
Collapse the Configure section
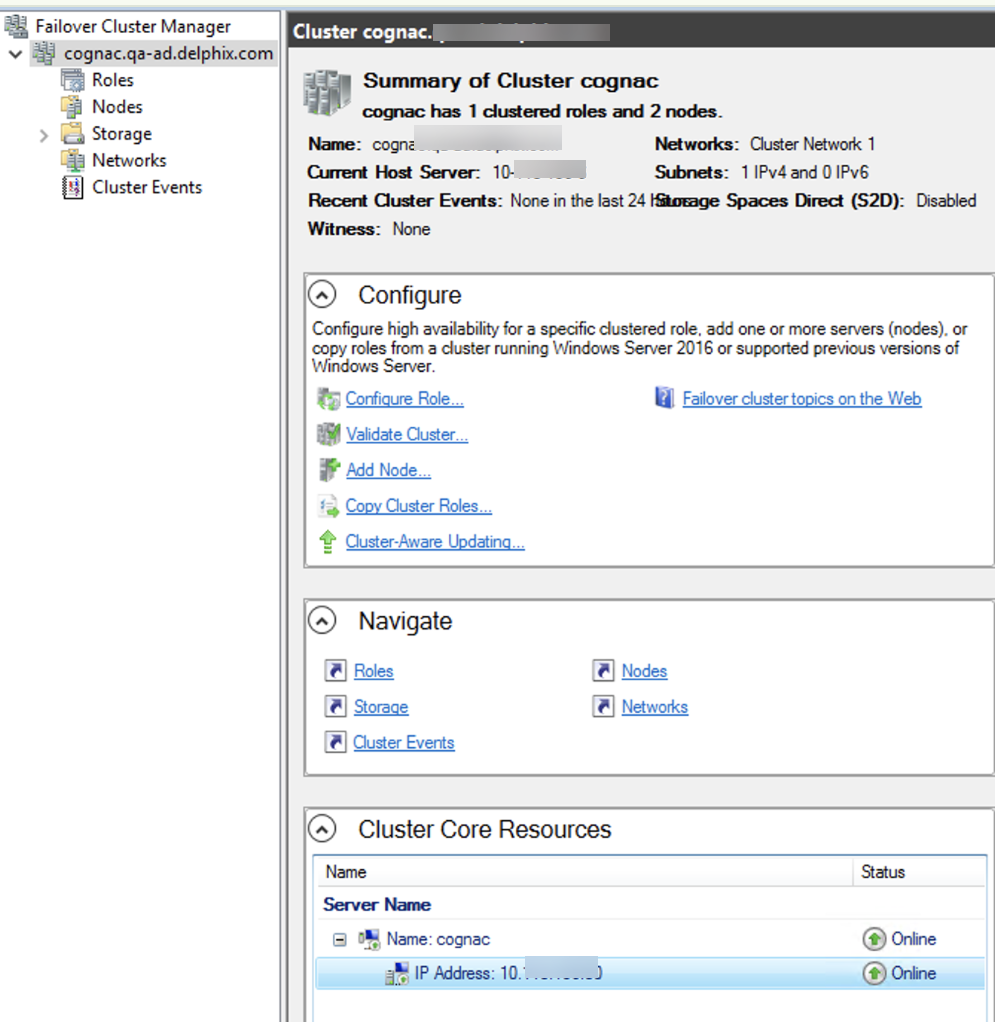point(322,295)
